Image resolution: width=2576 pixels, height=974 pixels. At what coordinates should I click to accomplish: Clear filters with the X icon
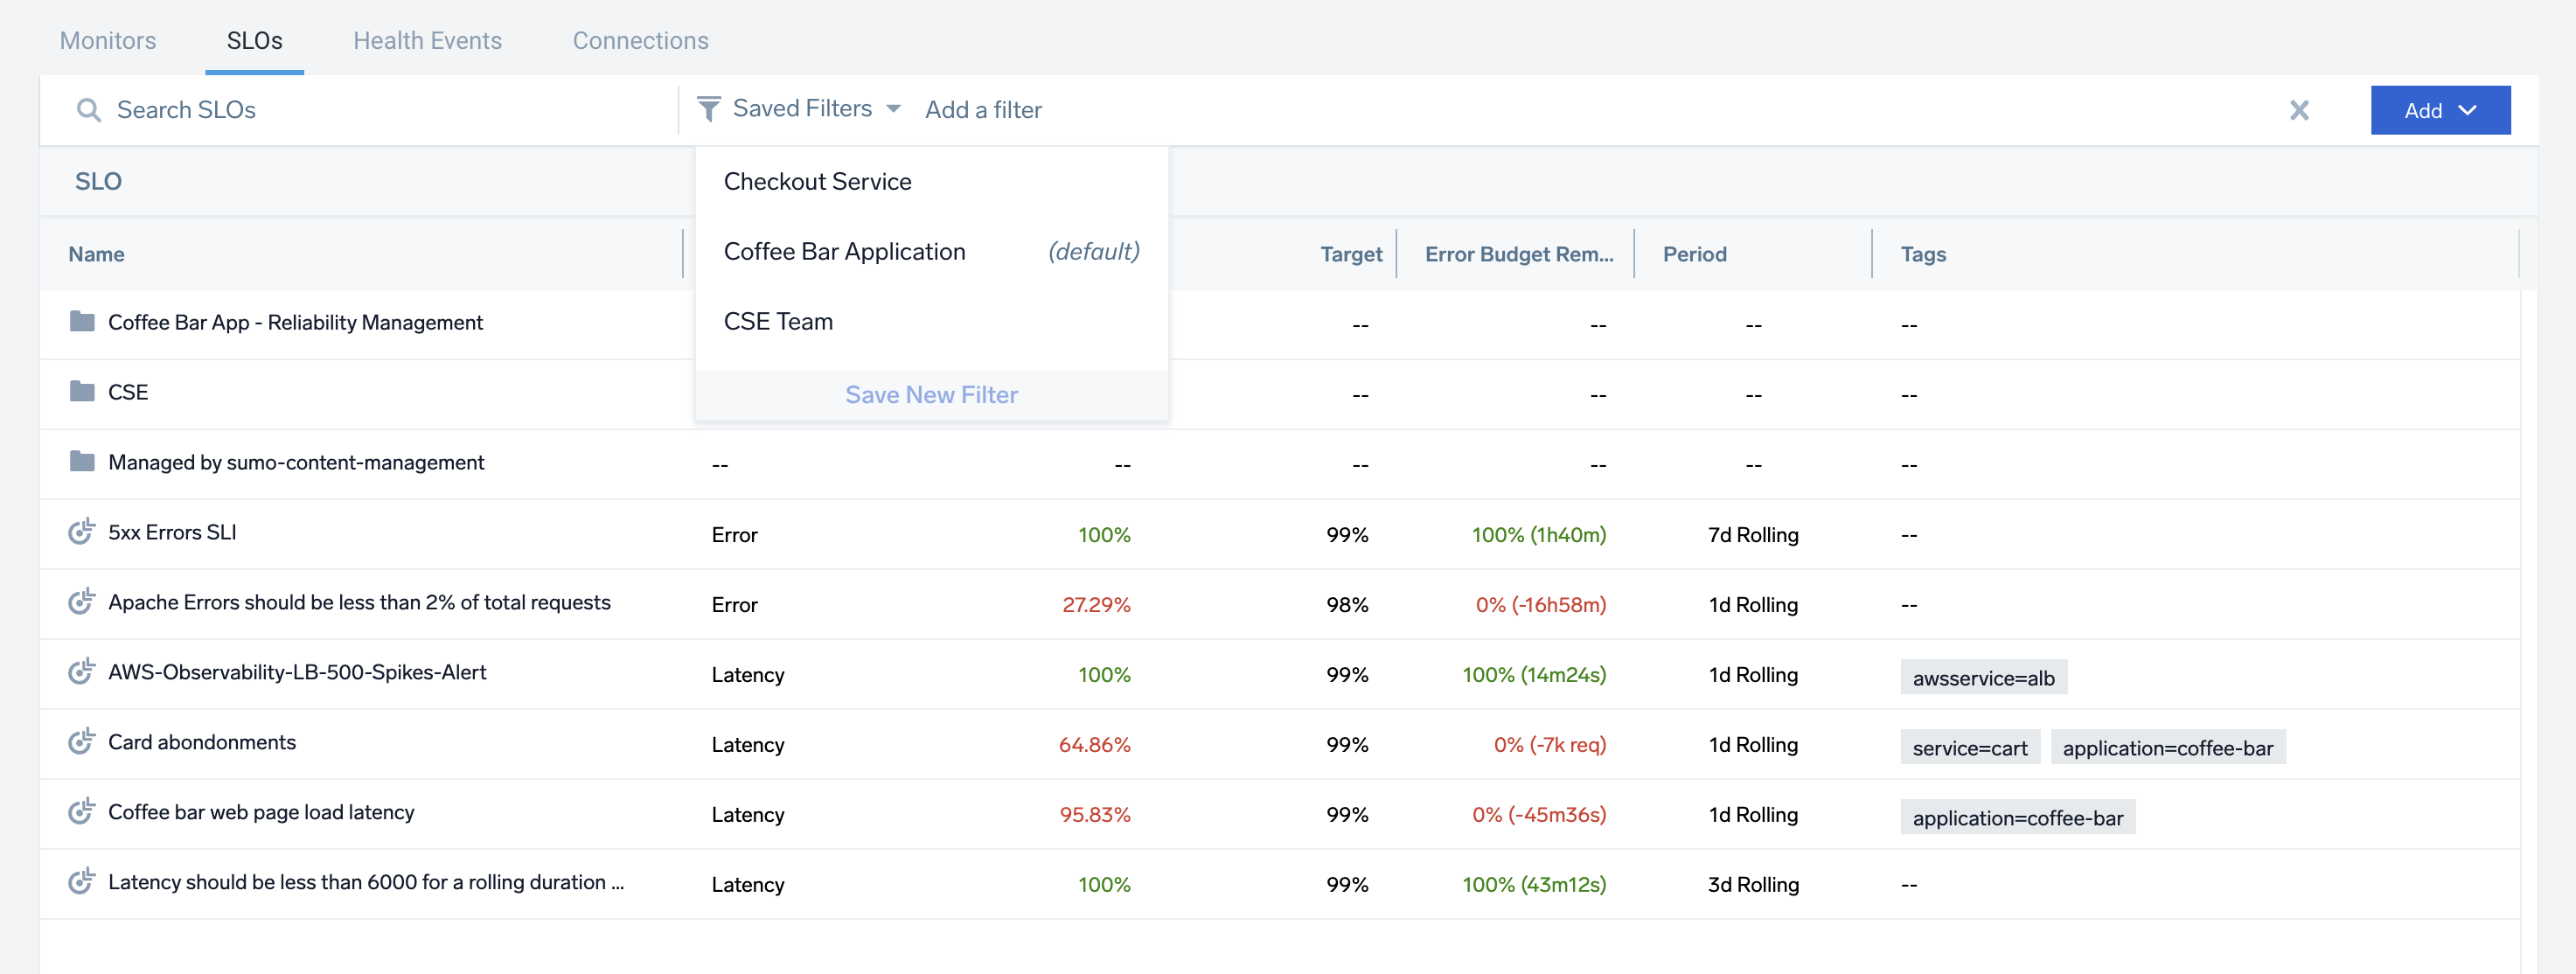[x=2299, y=110]
